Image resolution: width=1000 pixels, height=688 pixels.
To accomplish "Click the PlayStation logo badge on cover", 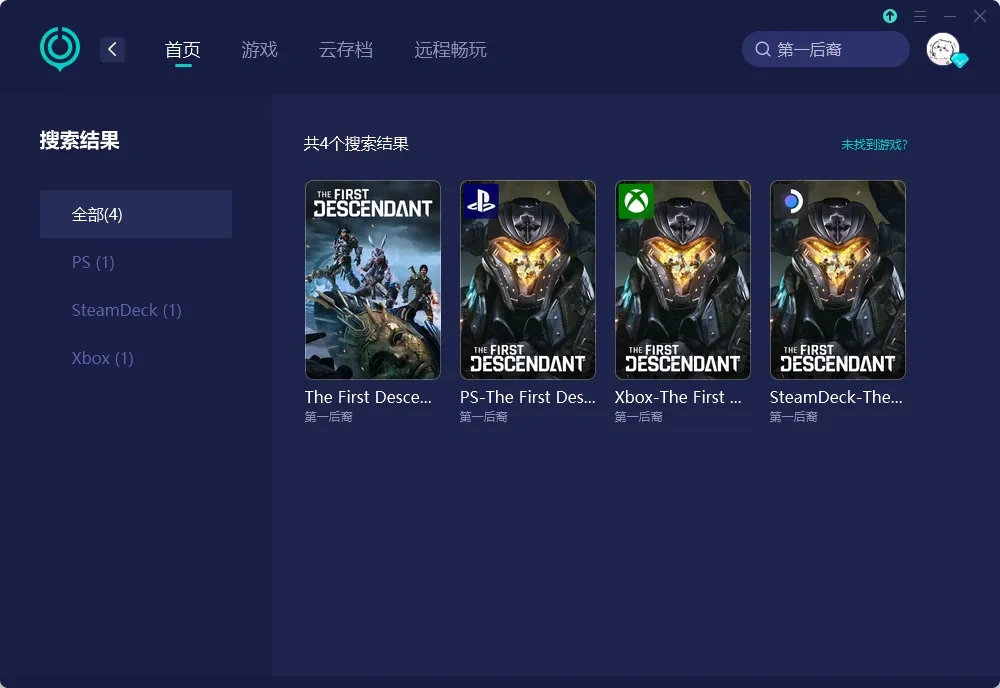I will click(481, 201).
